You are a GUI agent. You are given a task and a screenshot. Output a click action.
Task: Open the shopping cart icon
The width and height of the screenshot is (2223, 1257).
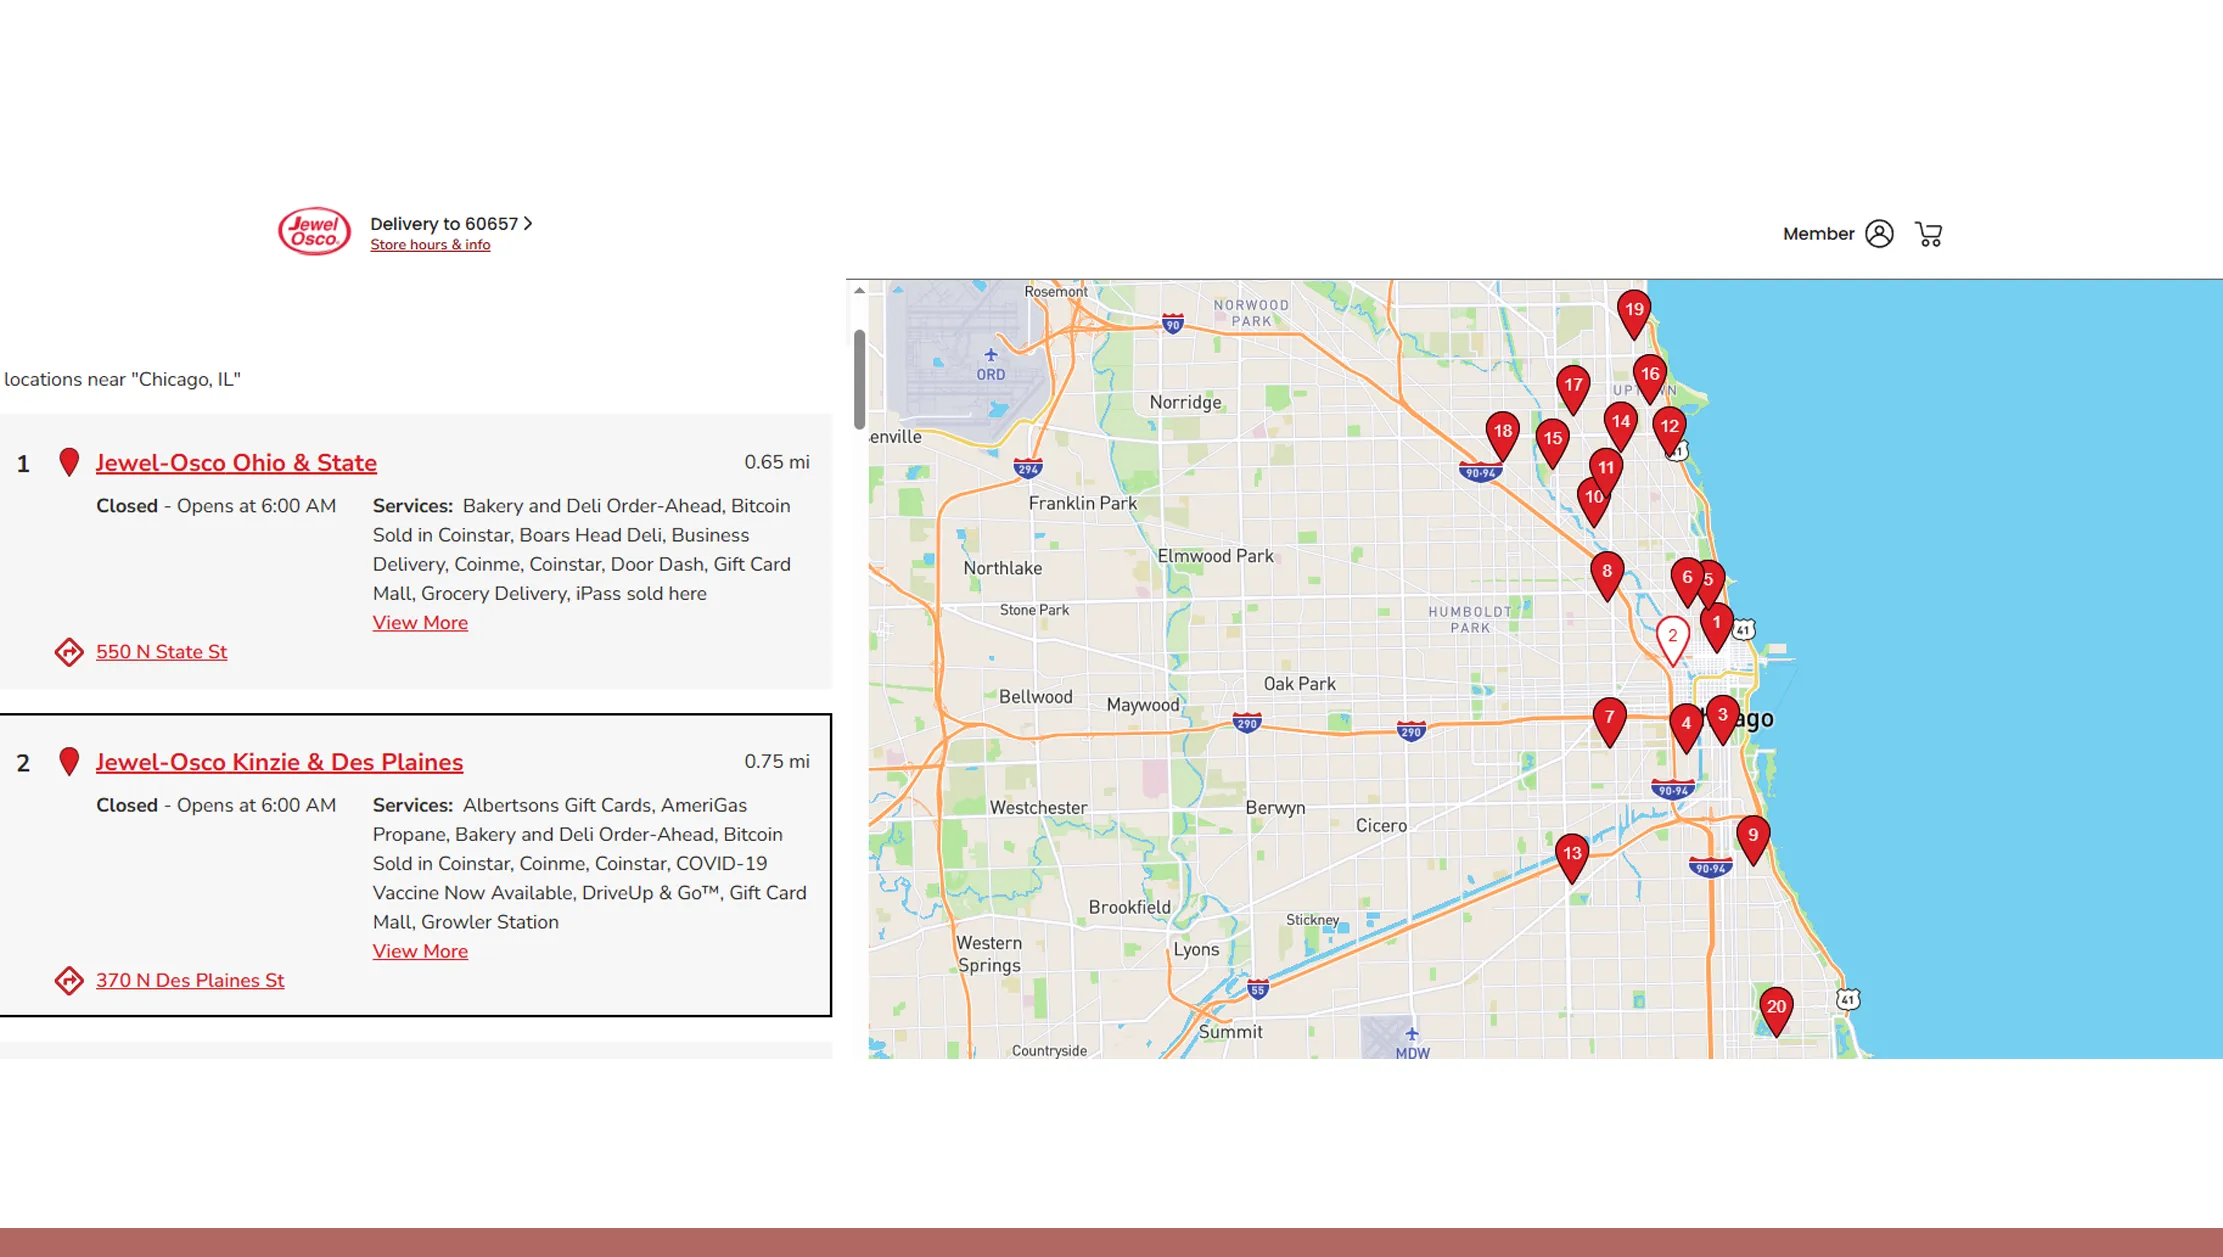(1929, 233)
